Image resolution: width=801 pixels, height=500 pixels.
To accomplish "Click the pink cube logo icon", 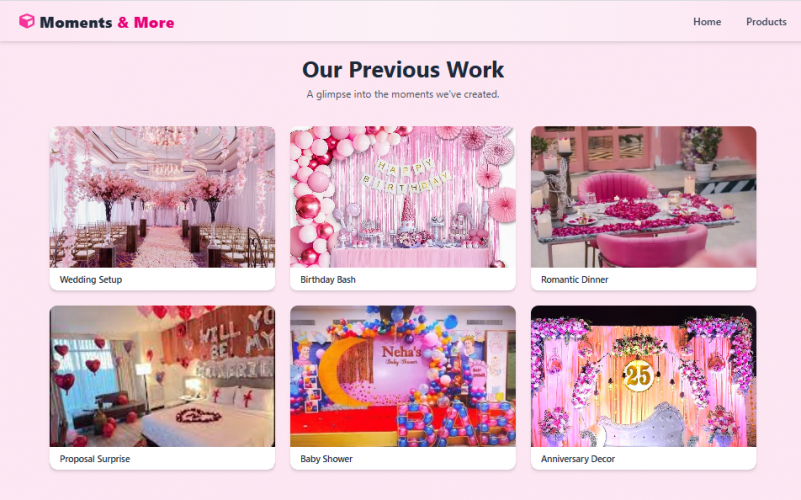I will point(27,21).
